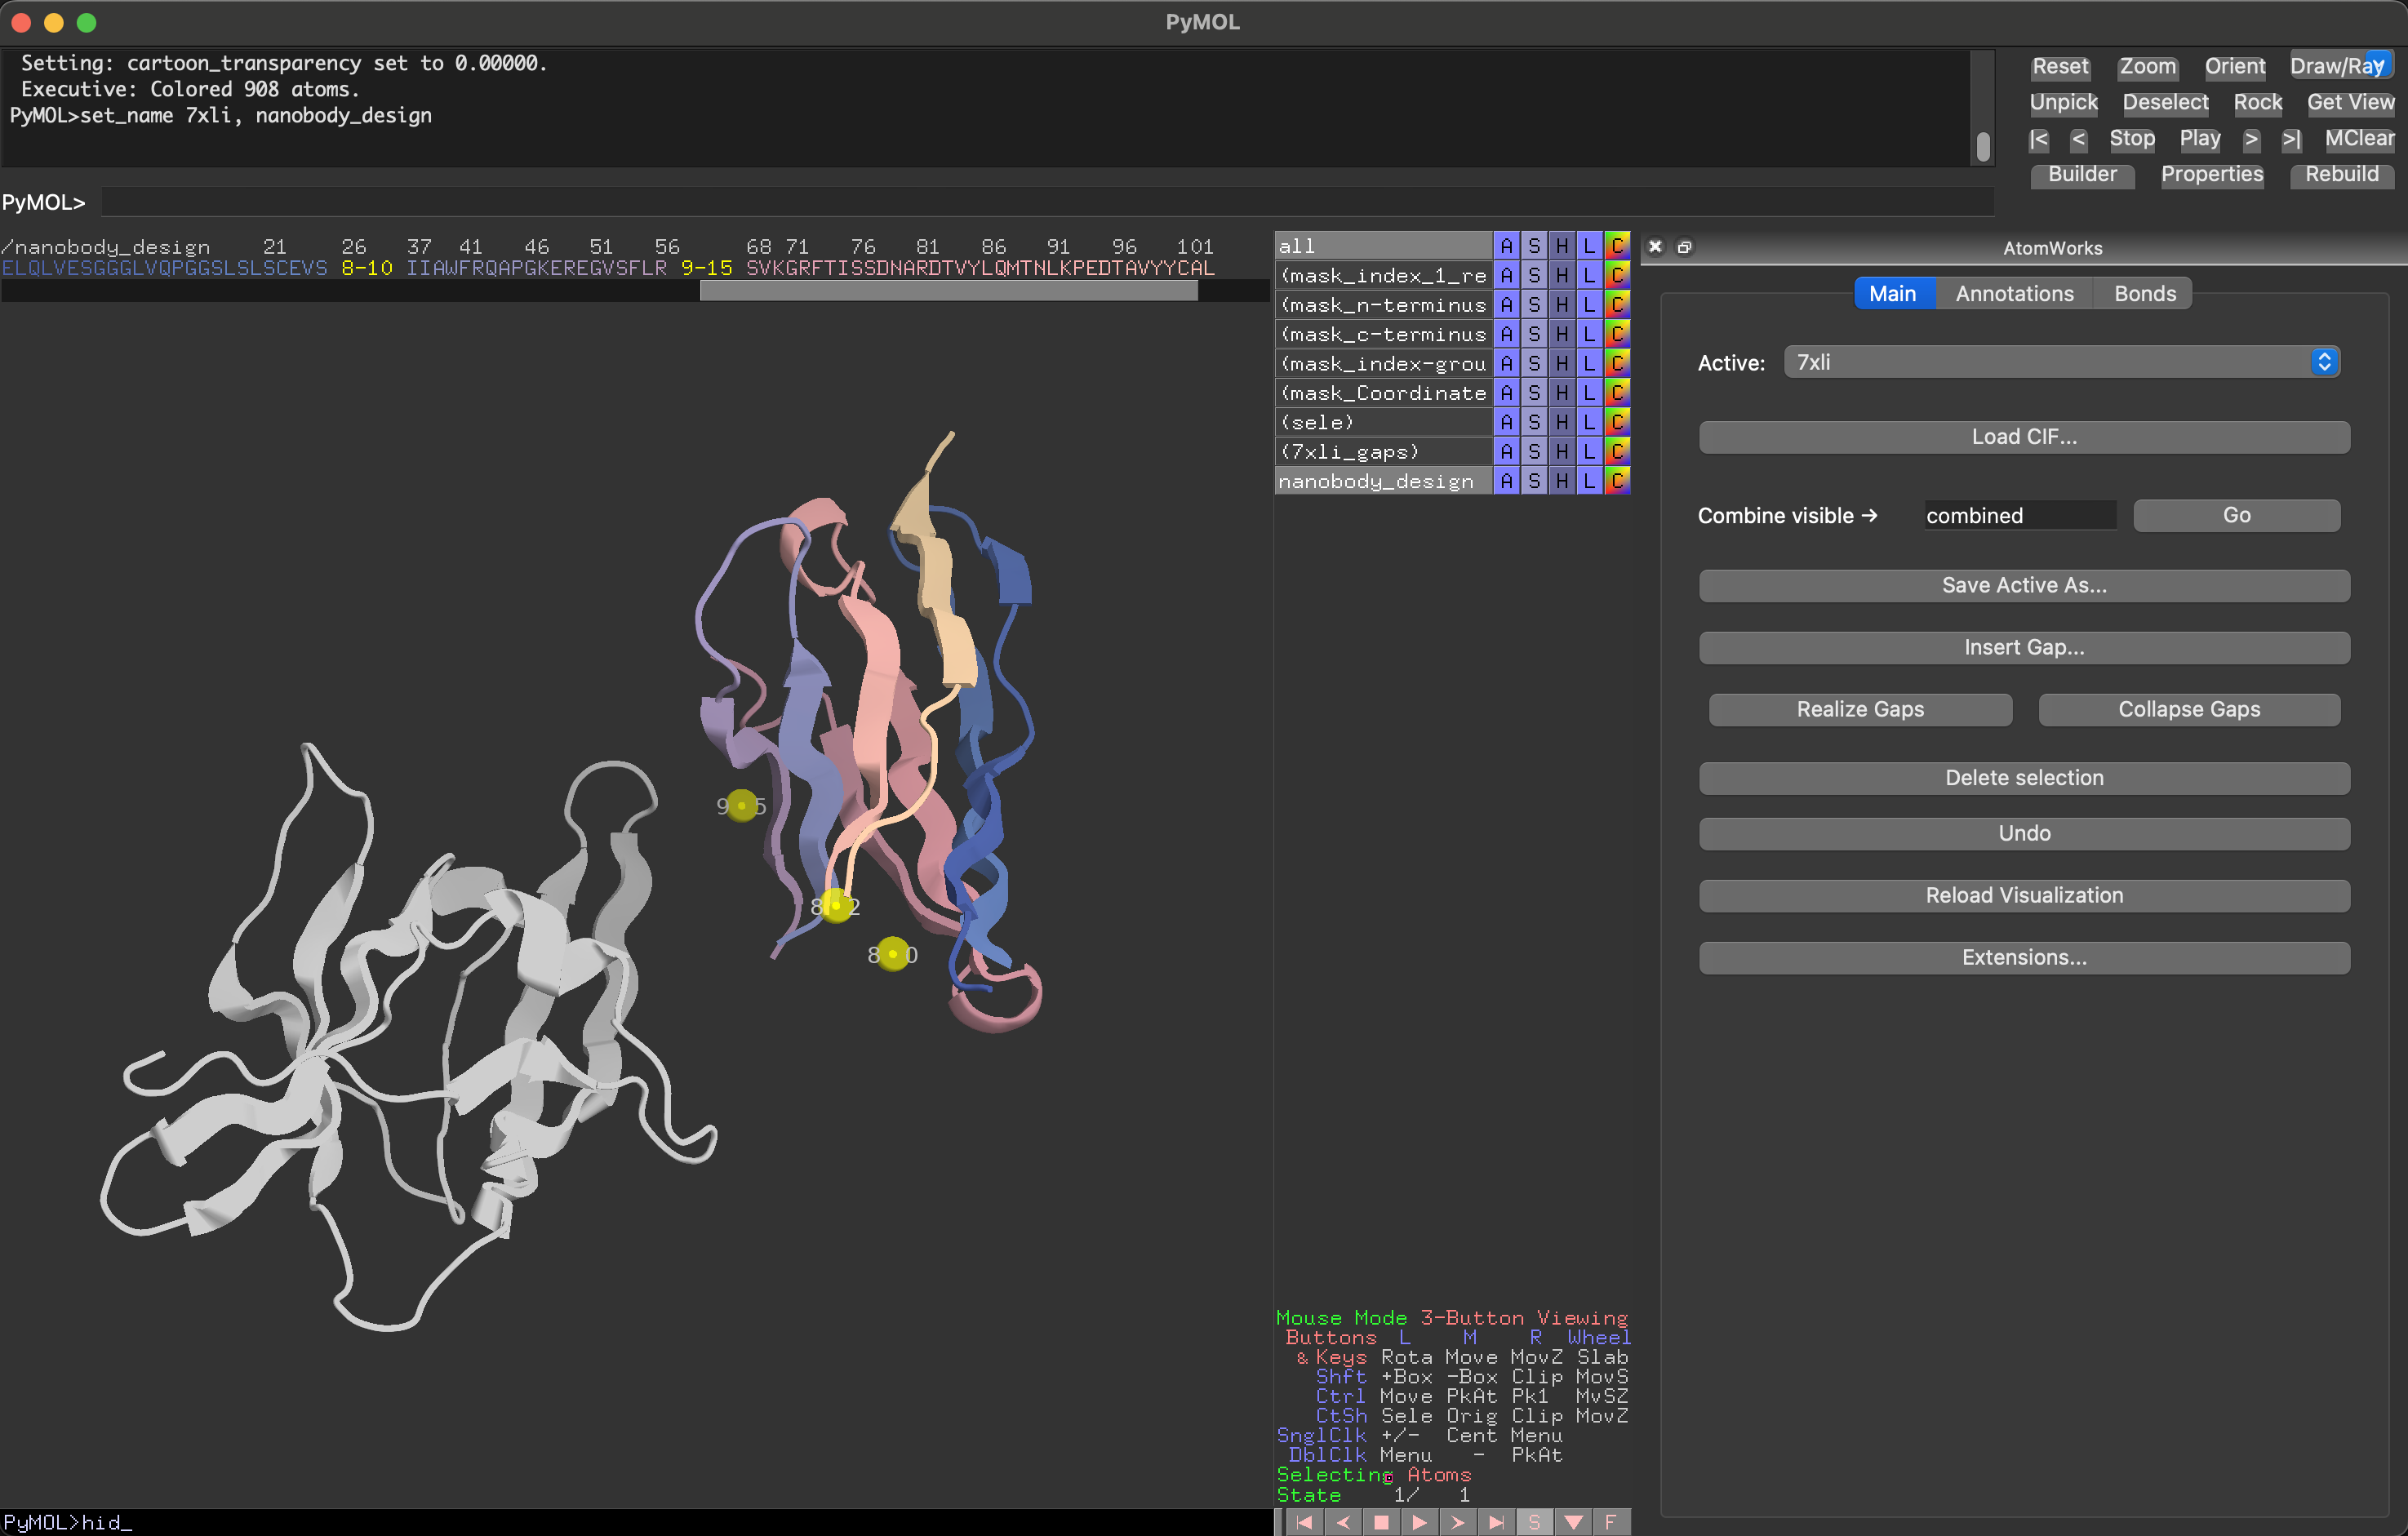
Task: Open the Hide menu for nanobody_design
Action: (1561, 481)
